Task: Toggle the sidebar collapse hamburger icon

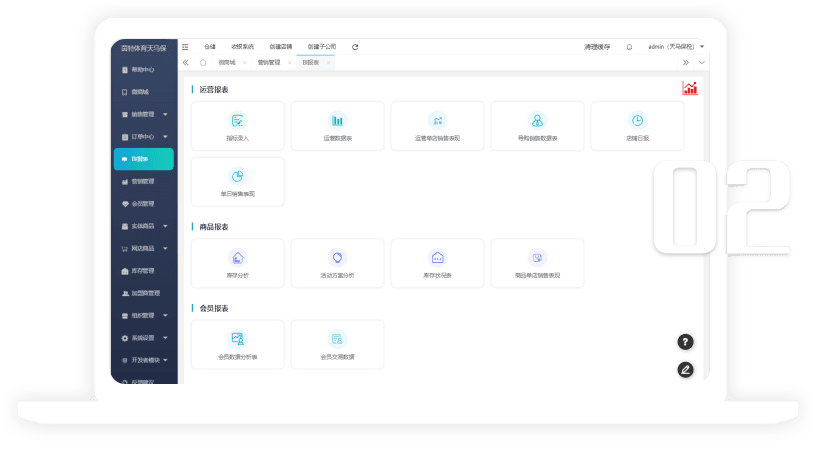Action: (185, 47)
